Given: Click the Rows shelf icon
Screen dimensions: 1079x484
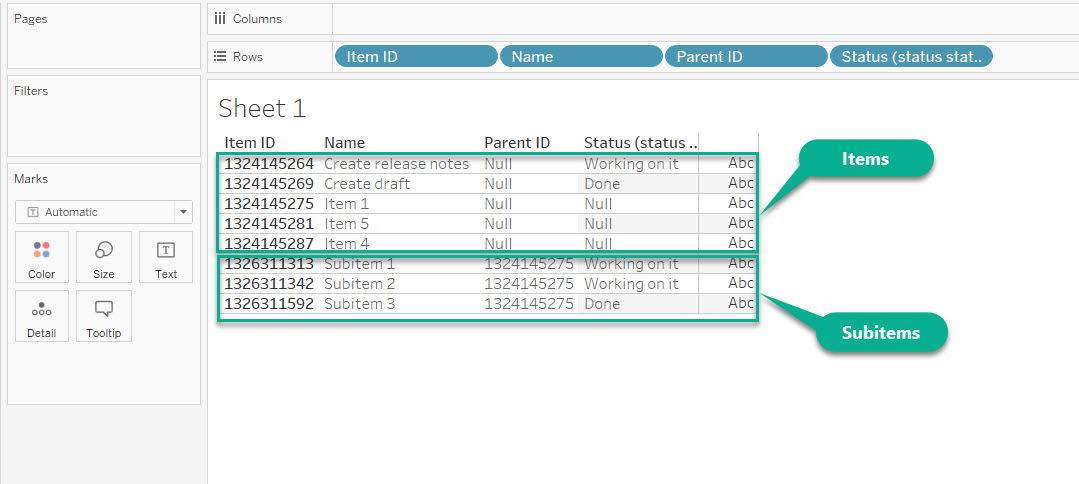Looking at the screenshot, I should pos(219,57).
